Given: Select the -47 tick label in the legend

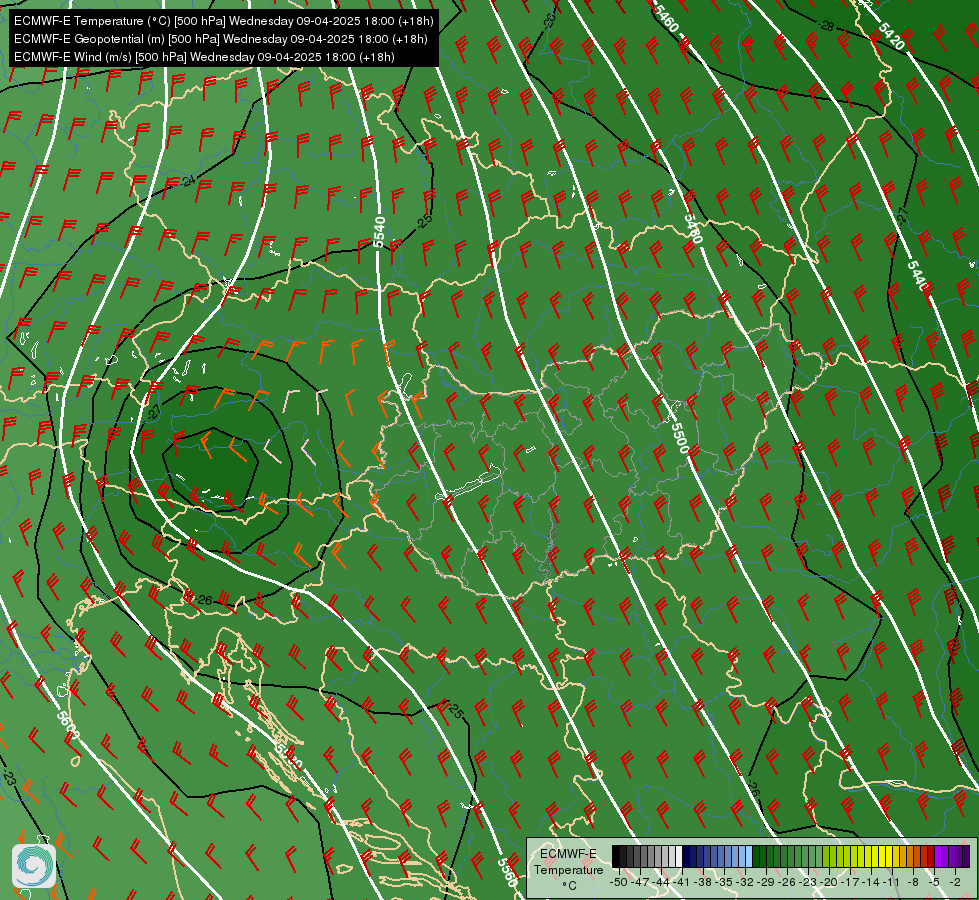Looking at the screenshot, I should coord(640,882).
